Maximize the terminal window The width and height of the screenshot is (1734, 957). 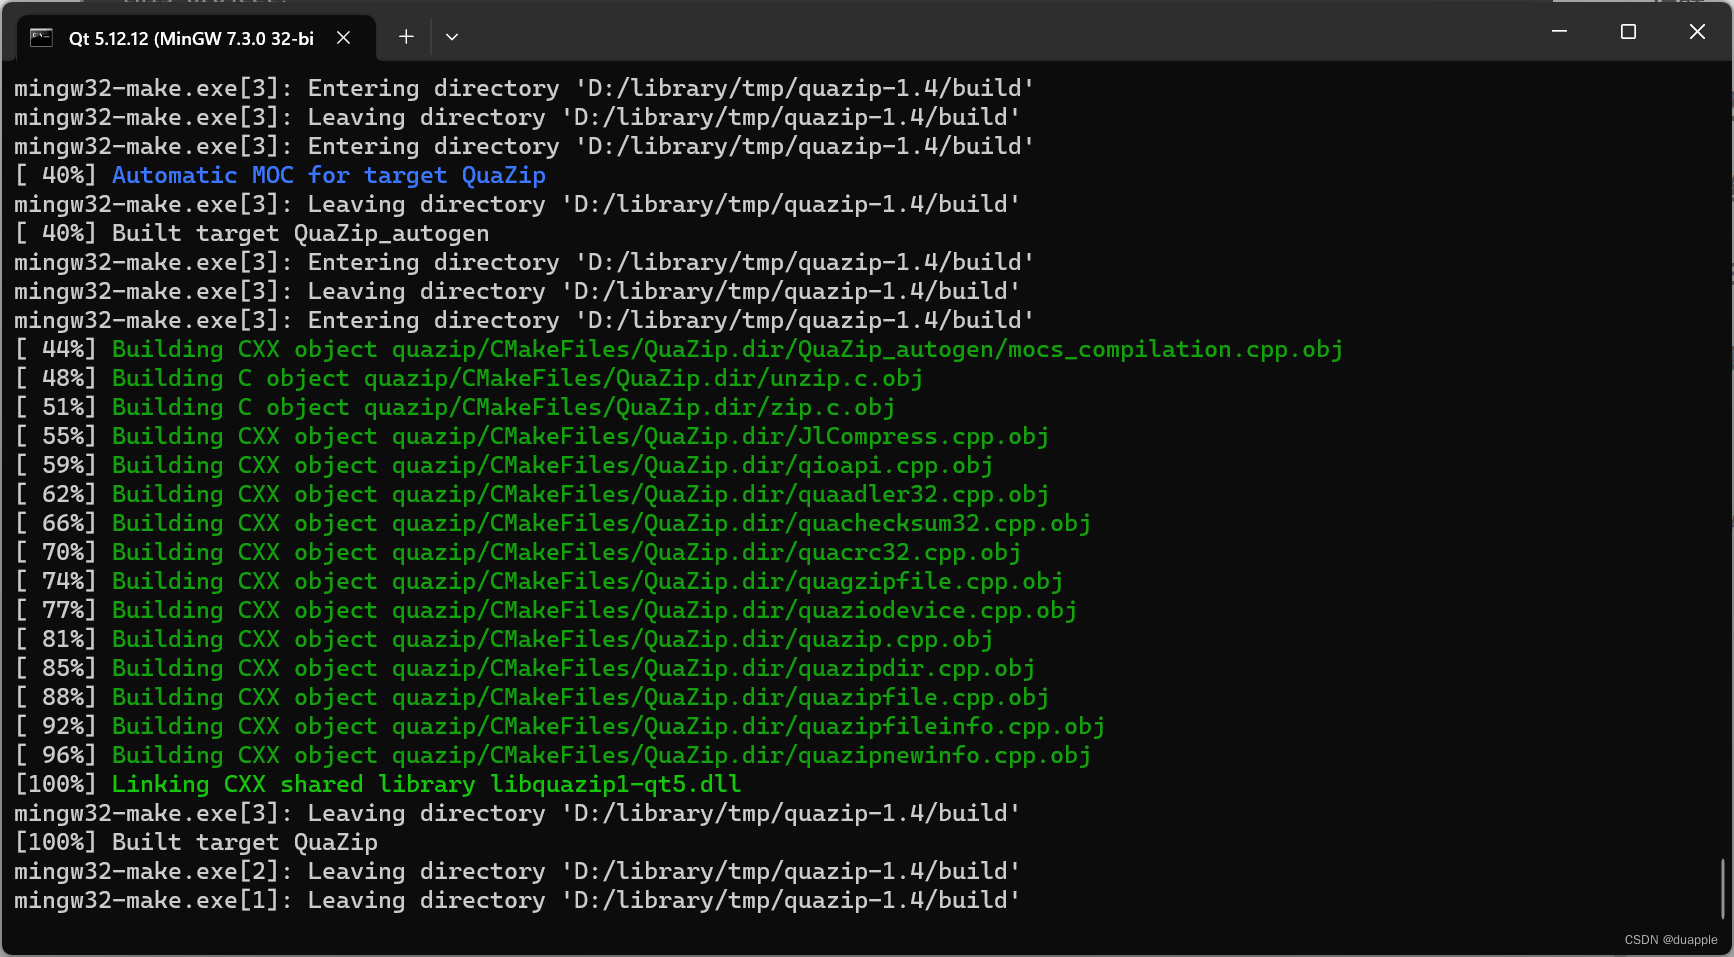point(1628,32)
